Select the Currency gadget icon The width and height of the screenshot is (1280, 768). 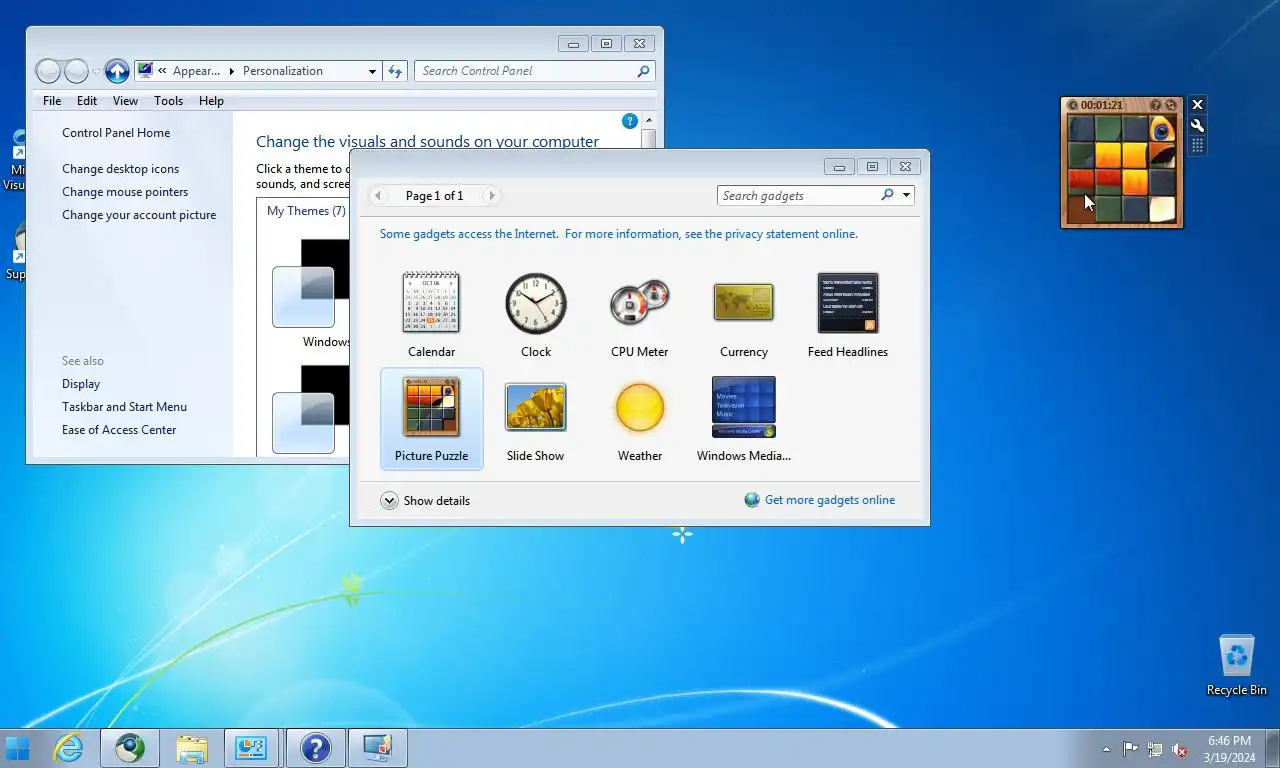(744, 302)
